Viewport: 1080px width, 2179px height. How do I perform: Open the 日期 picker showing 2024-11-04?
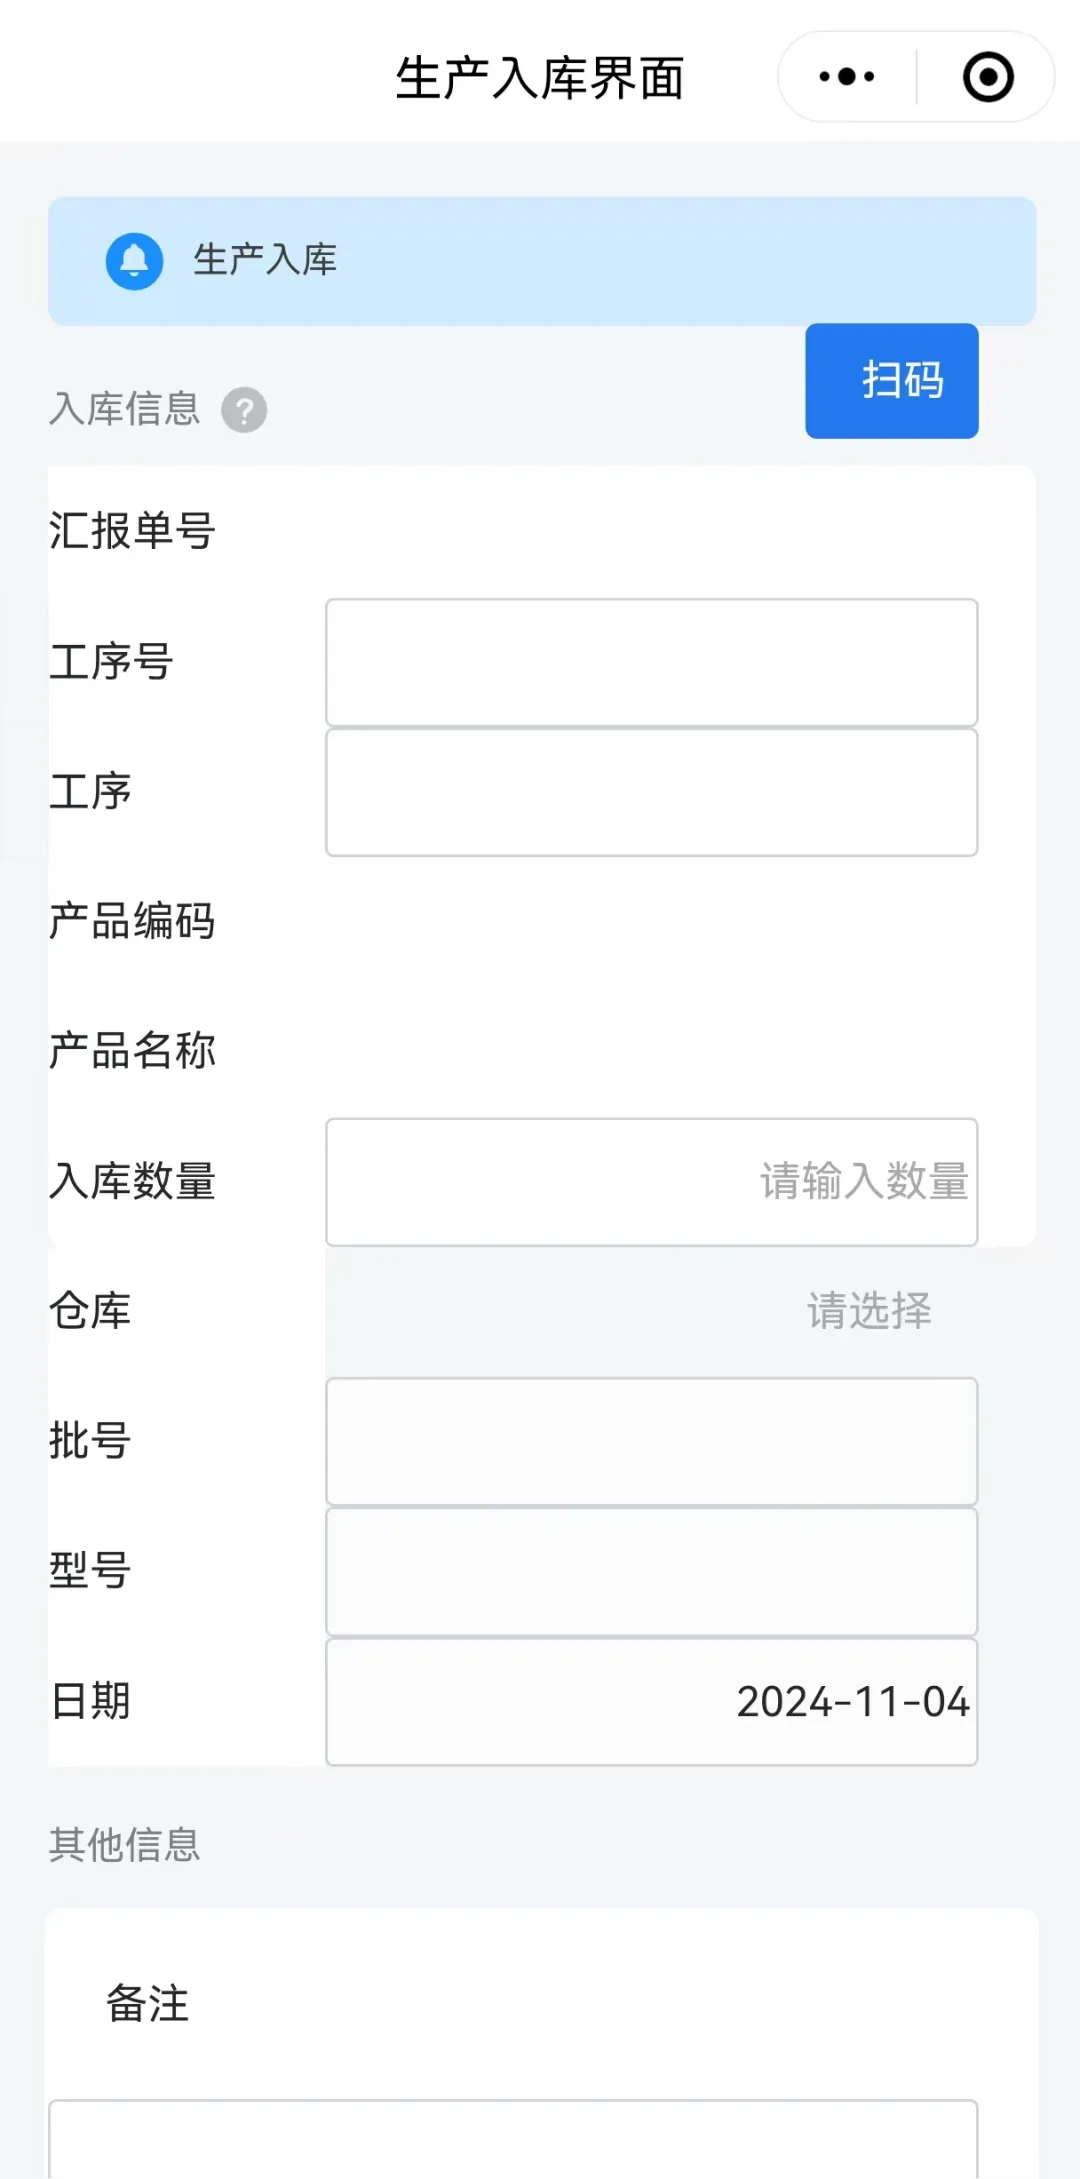[x=651, y=1701]
